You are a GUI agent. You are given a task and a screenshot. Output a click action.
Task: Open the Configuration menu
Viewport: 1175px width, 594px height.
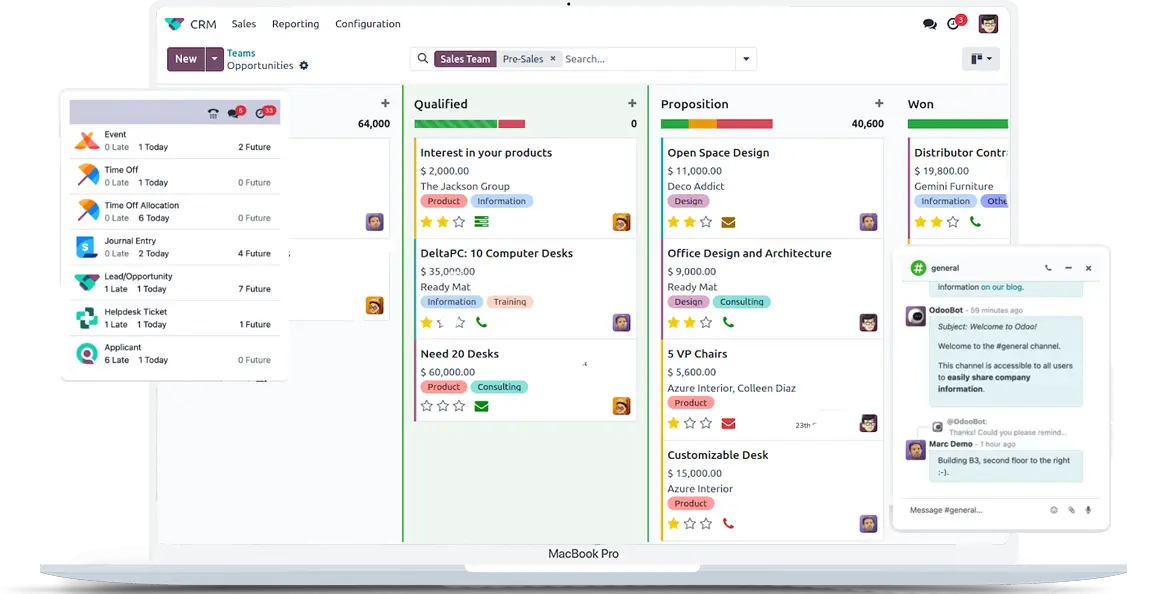pos(367,24)
